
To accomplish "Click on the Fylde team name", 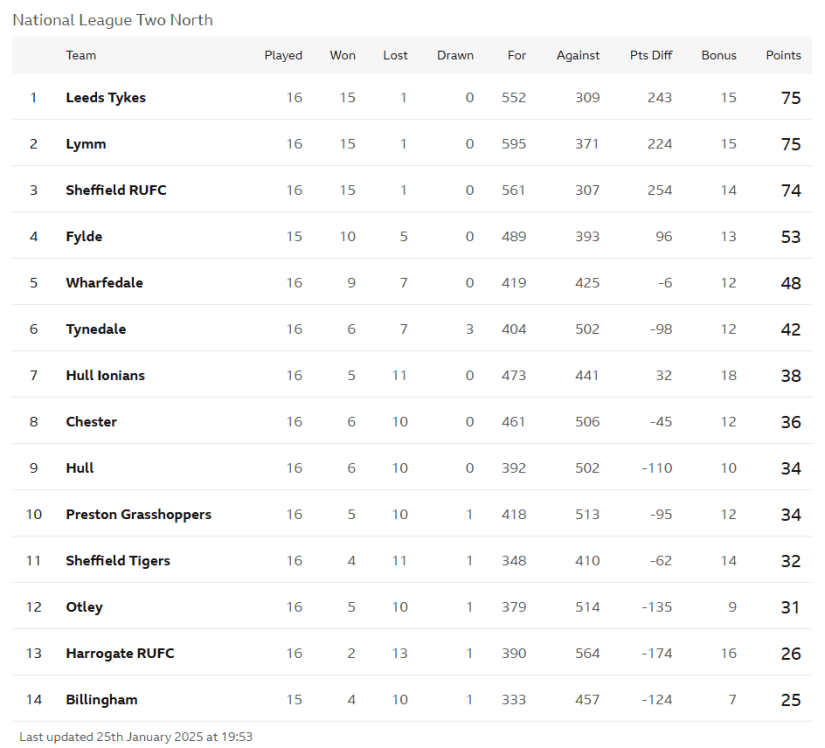I will tap(84, 236).
